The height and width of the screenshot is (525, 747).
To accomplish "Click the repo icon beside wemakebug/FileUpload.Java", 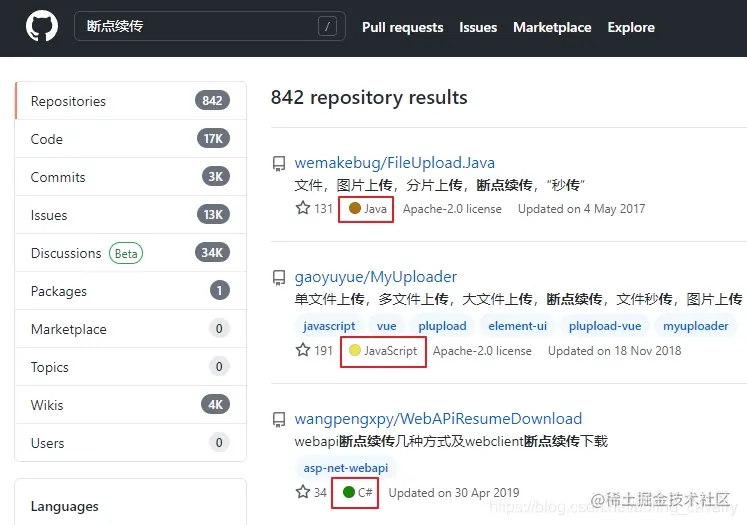I will (x=279, y=163).
